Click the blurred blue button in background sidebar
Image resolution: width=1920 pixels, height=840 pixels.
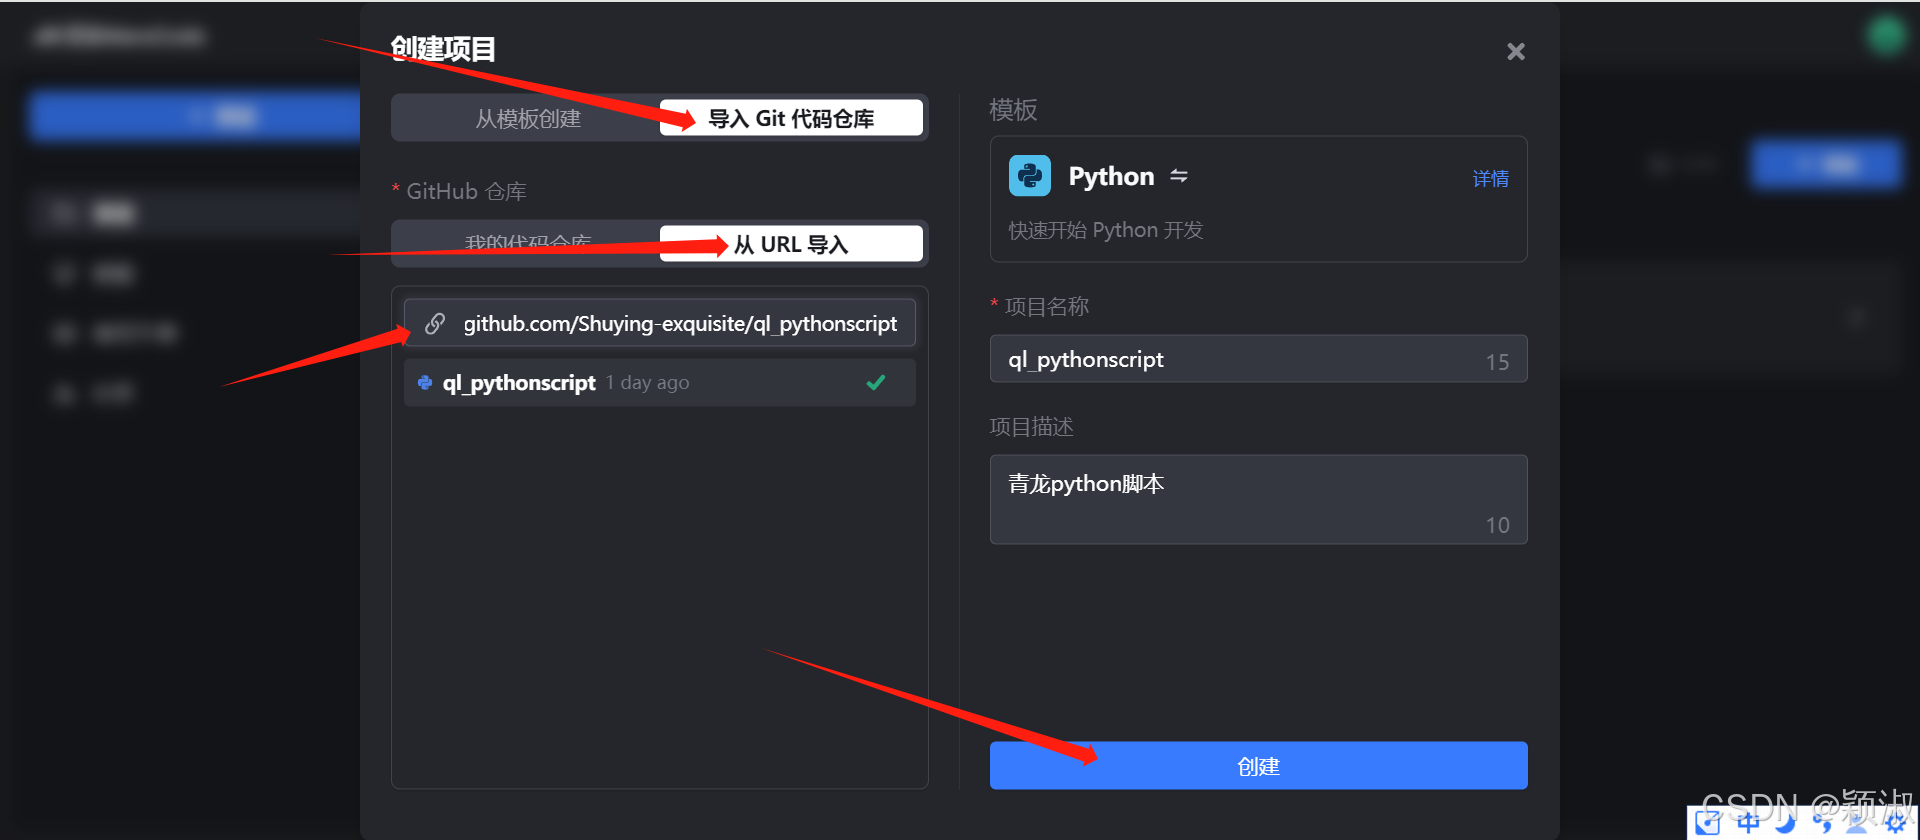click(195, 116)
